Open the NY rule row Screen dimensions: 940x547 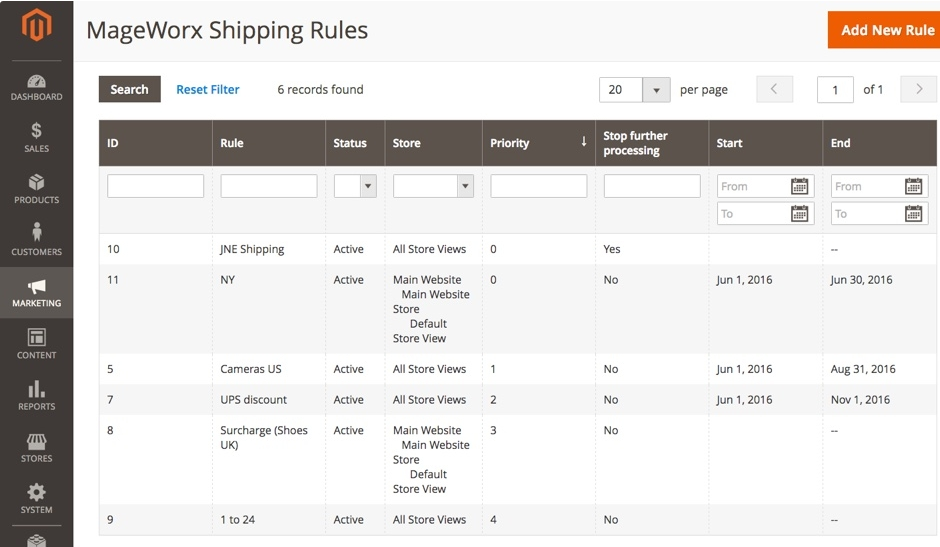coord(518,309)
